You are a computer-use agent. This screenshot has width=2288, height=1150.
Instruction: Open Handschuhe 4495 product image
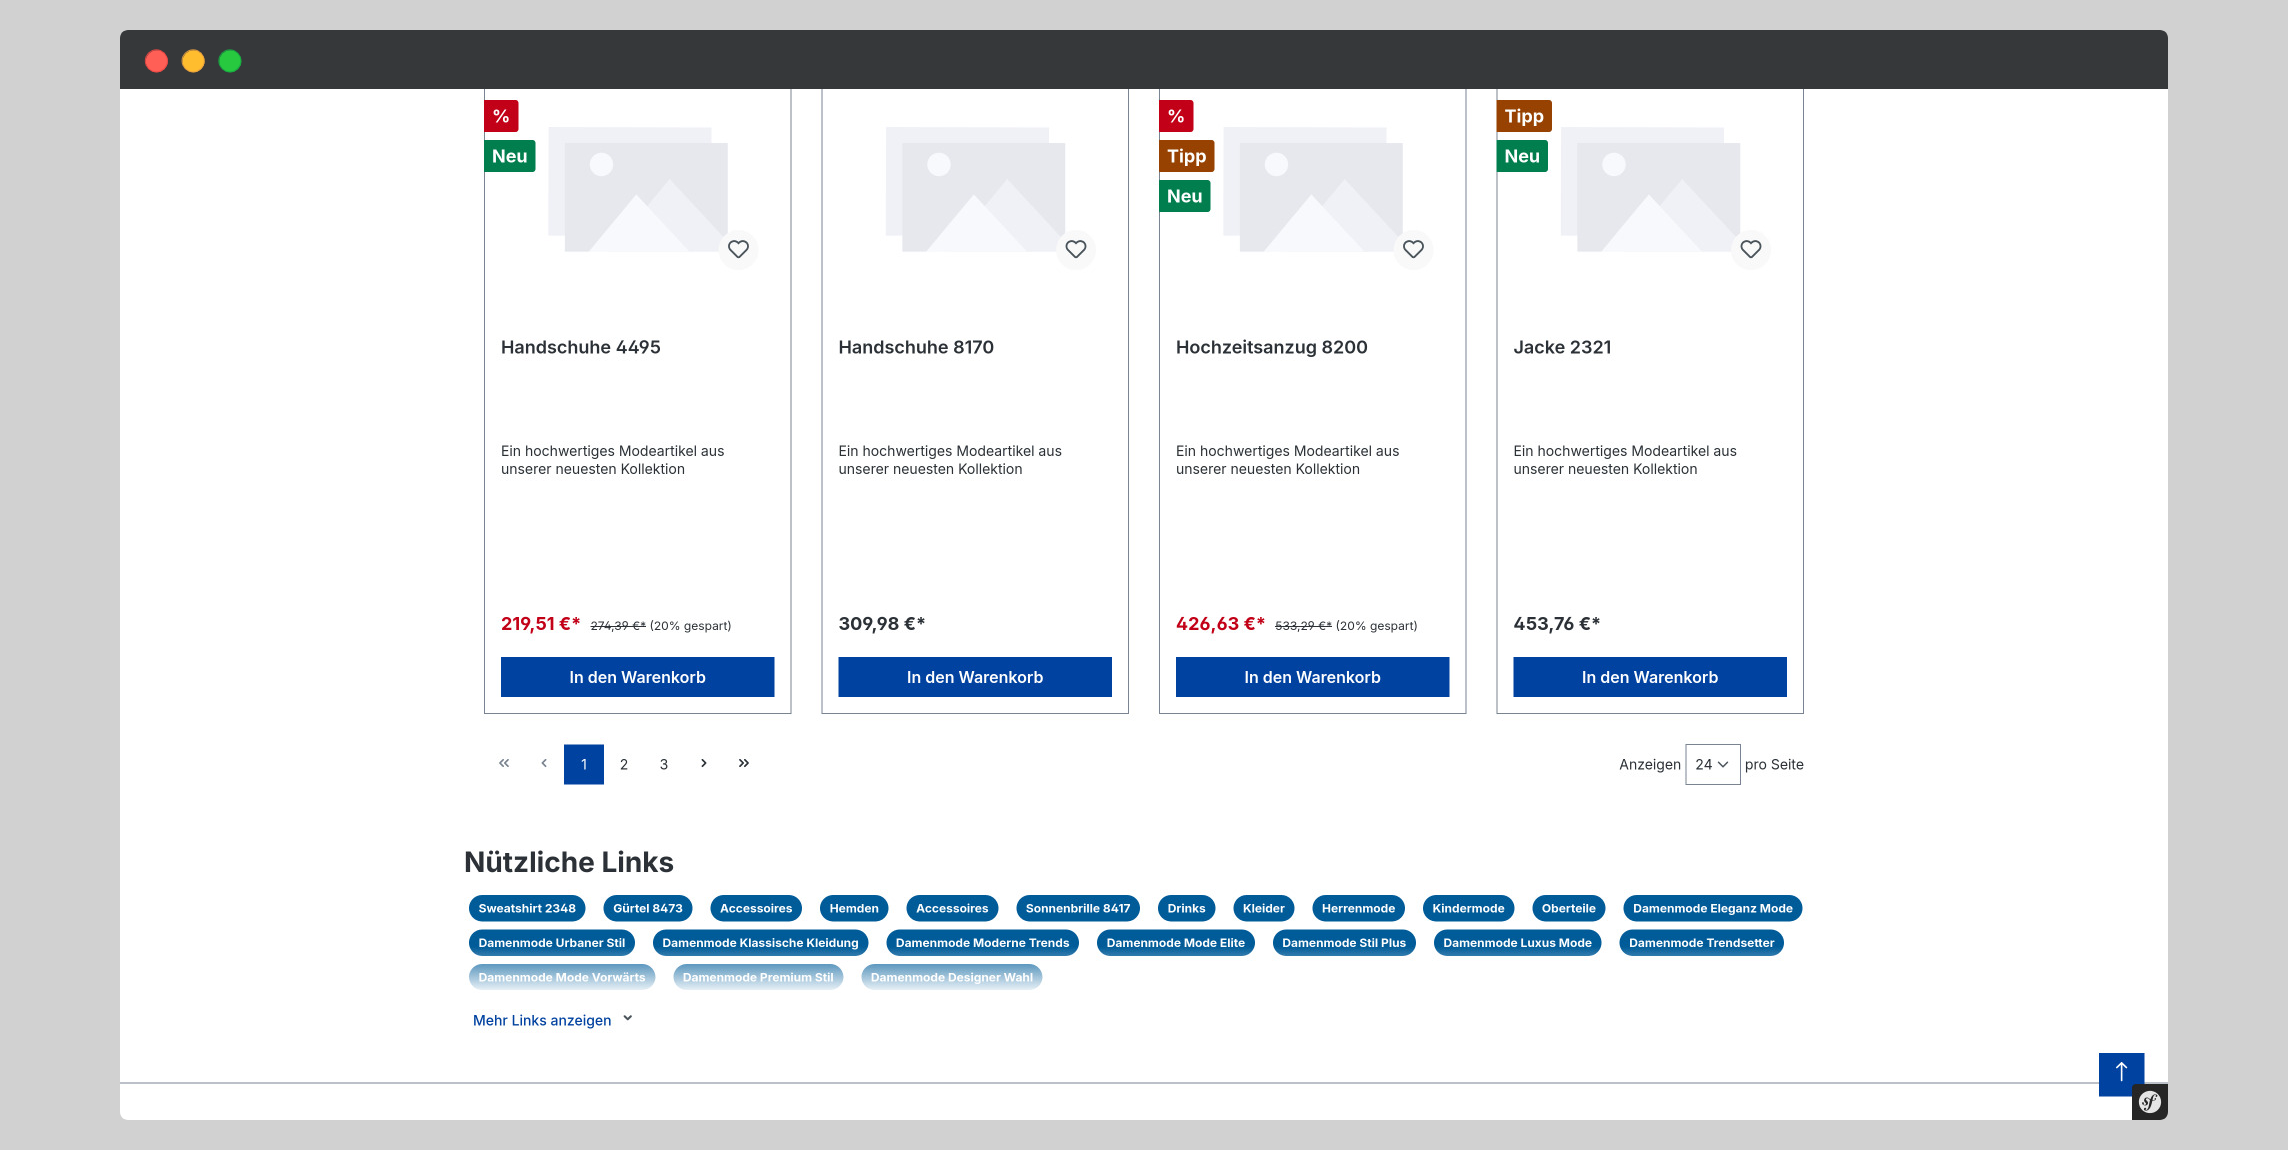click(638, 189)
